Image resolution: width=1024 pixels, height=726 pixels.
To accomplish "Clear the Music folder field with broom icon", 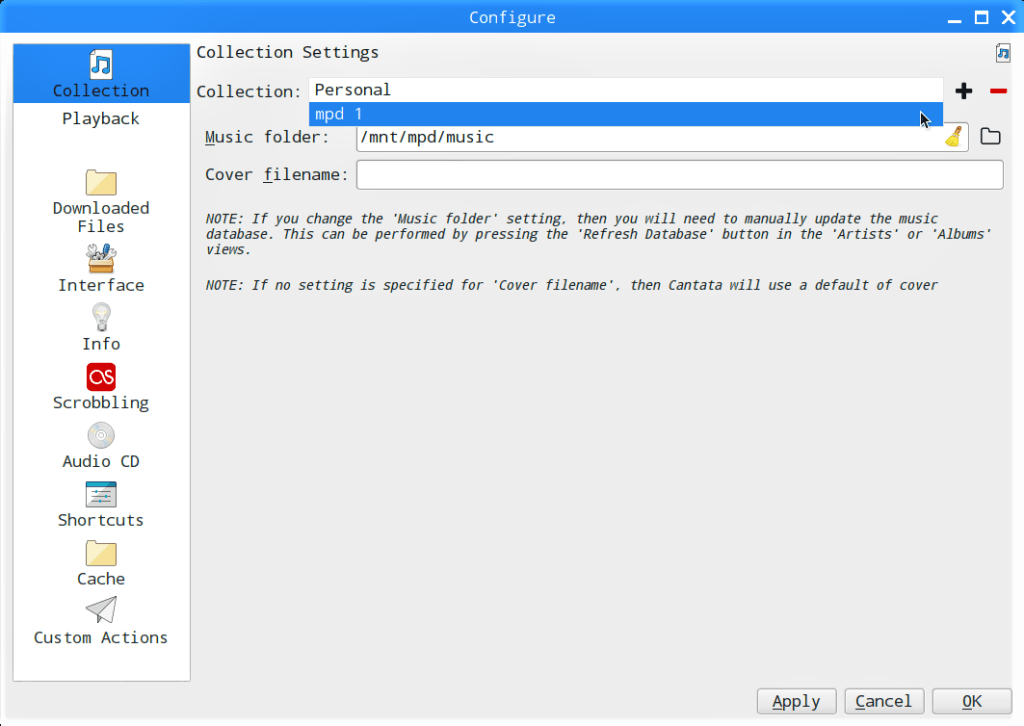I will (953, 136).
